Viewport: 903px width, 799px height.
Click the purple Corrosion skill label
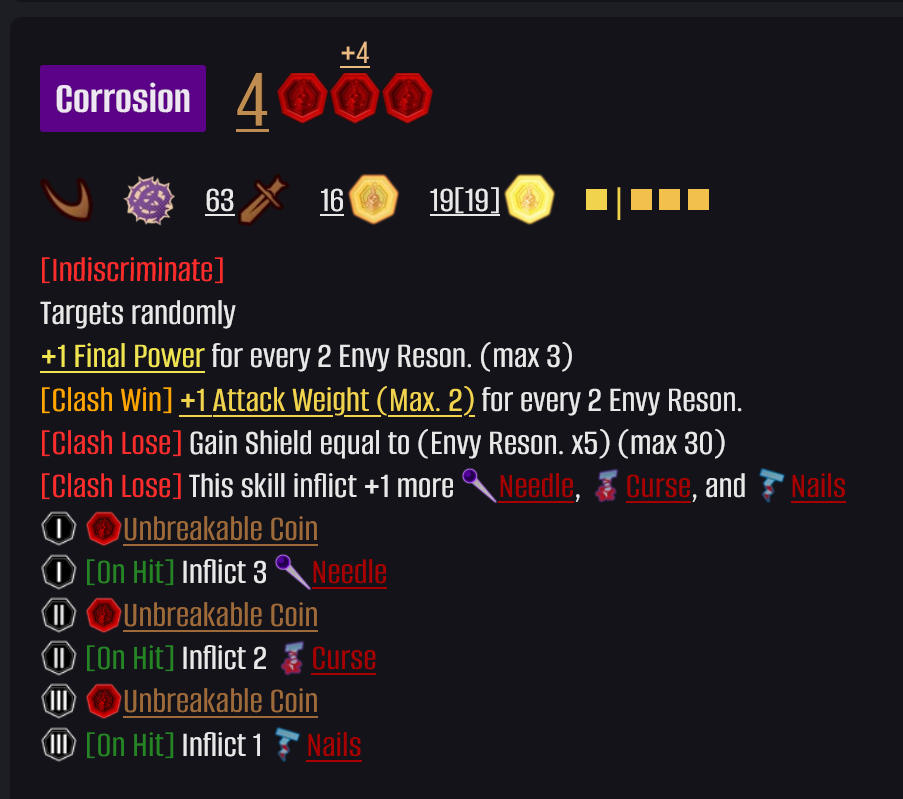[x=123, y=99]
